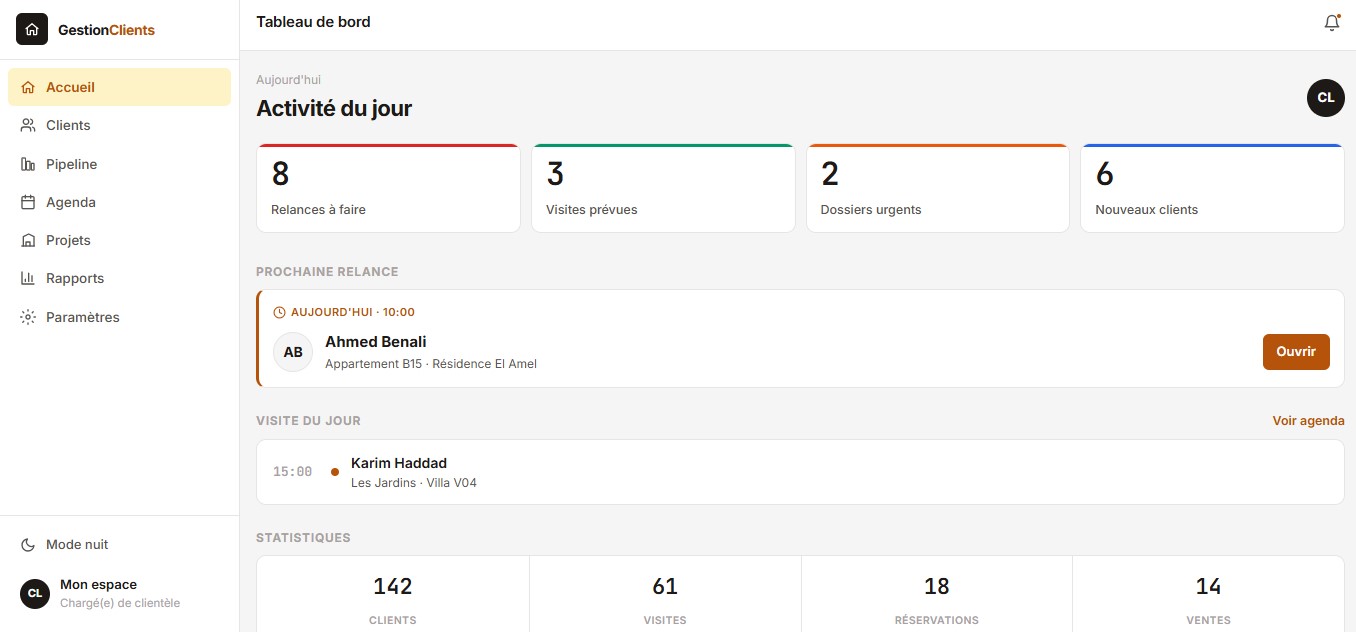The height and width of the screenshot is (632, 1356).
Task: Click the VISITE DU JOUR section label
Action: [308, 421]
